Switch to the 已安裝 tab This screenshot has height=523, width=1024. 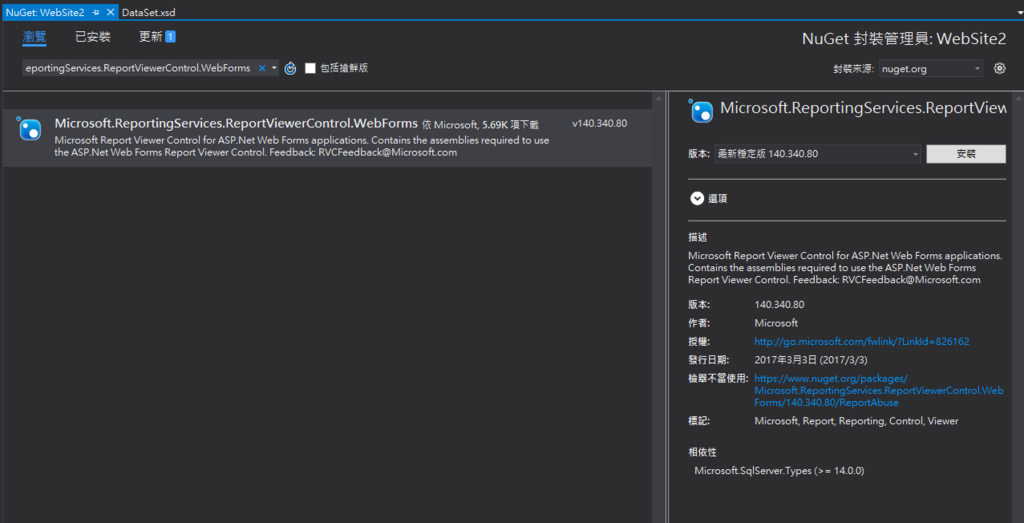pos(92,37)
